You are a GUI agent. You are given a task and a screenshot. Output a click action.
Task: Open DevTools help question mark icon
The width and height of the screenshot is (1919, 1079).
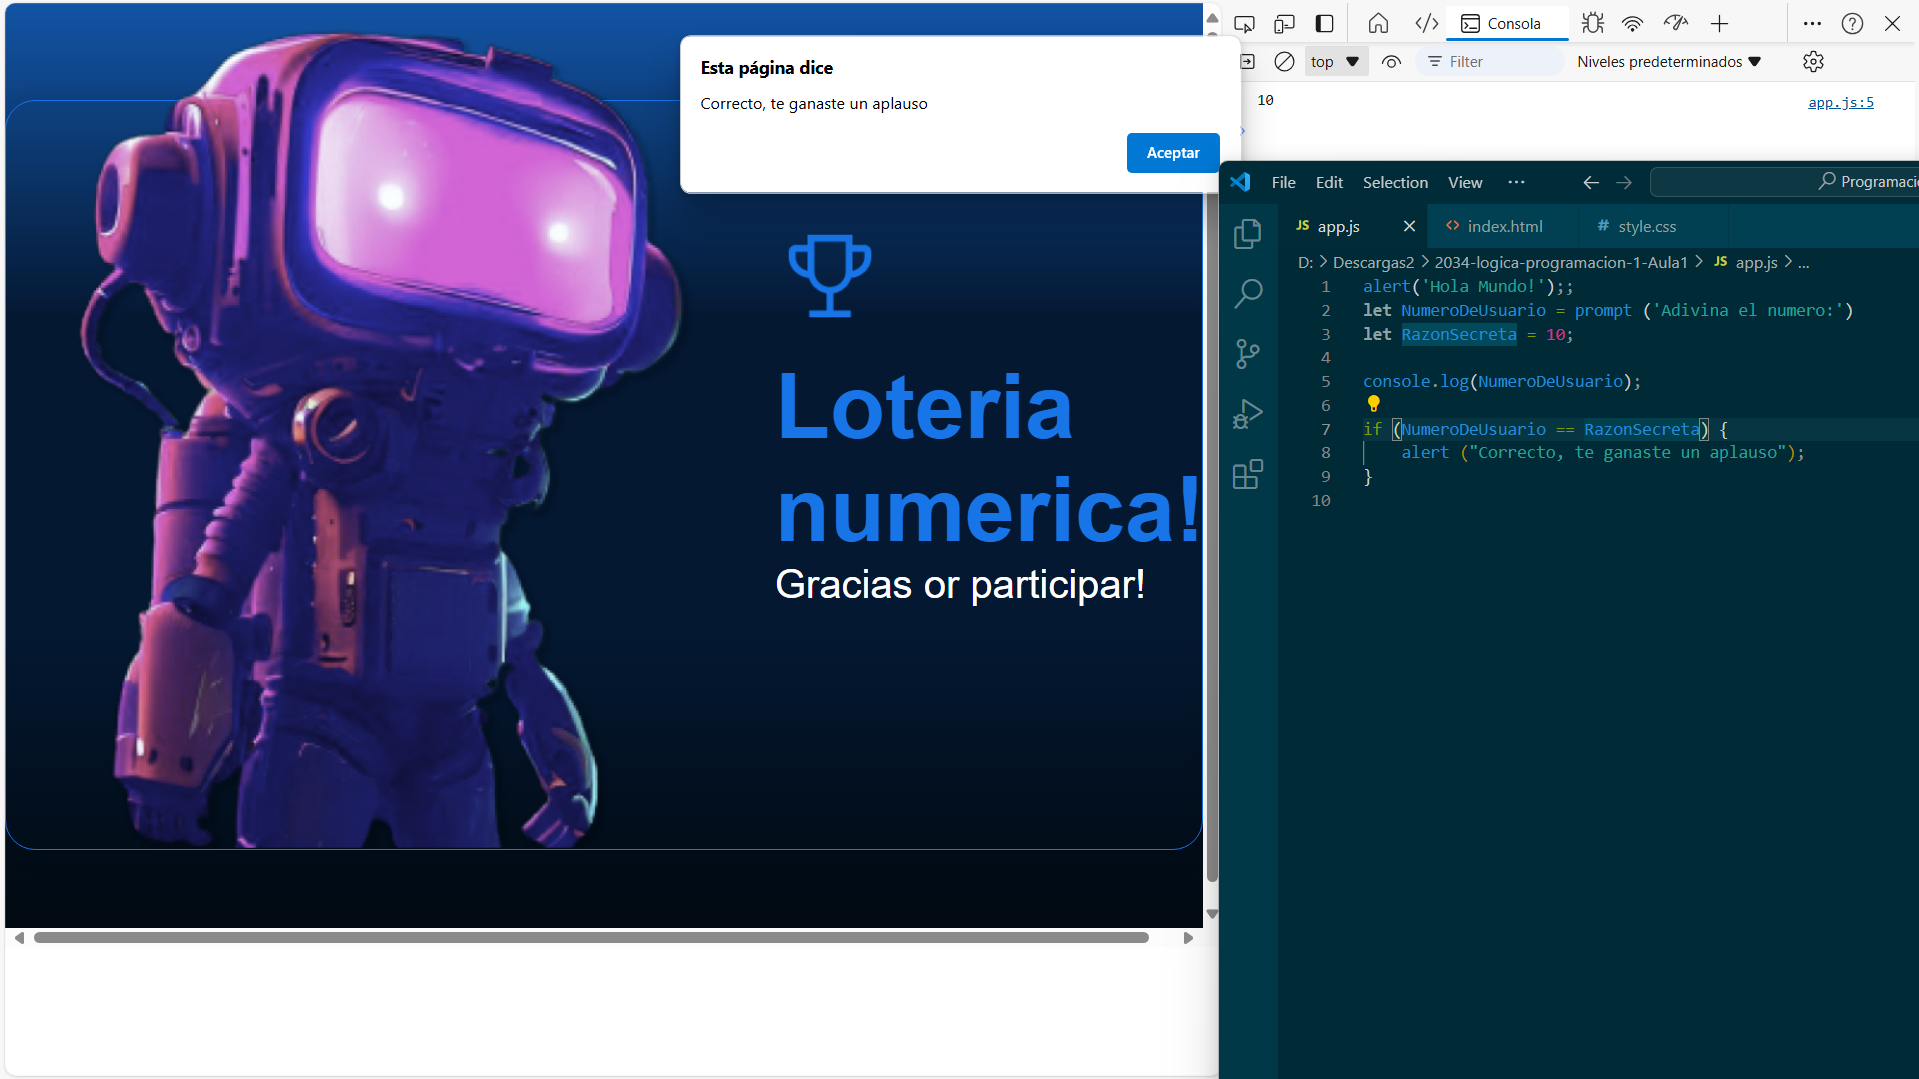(1852, 24)
